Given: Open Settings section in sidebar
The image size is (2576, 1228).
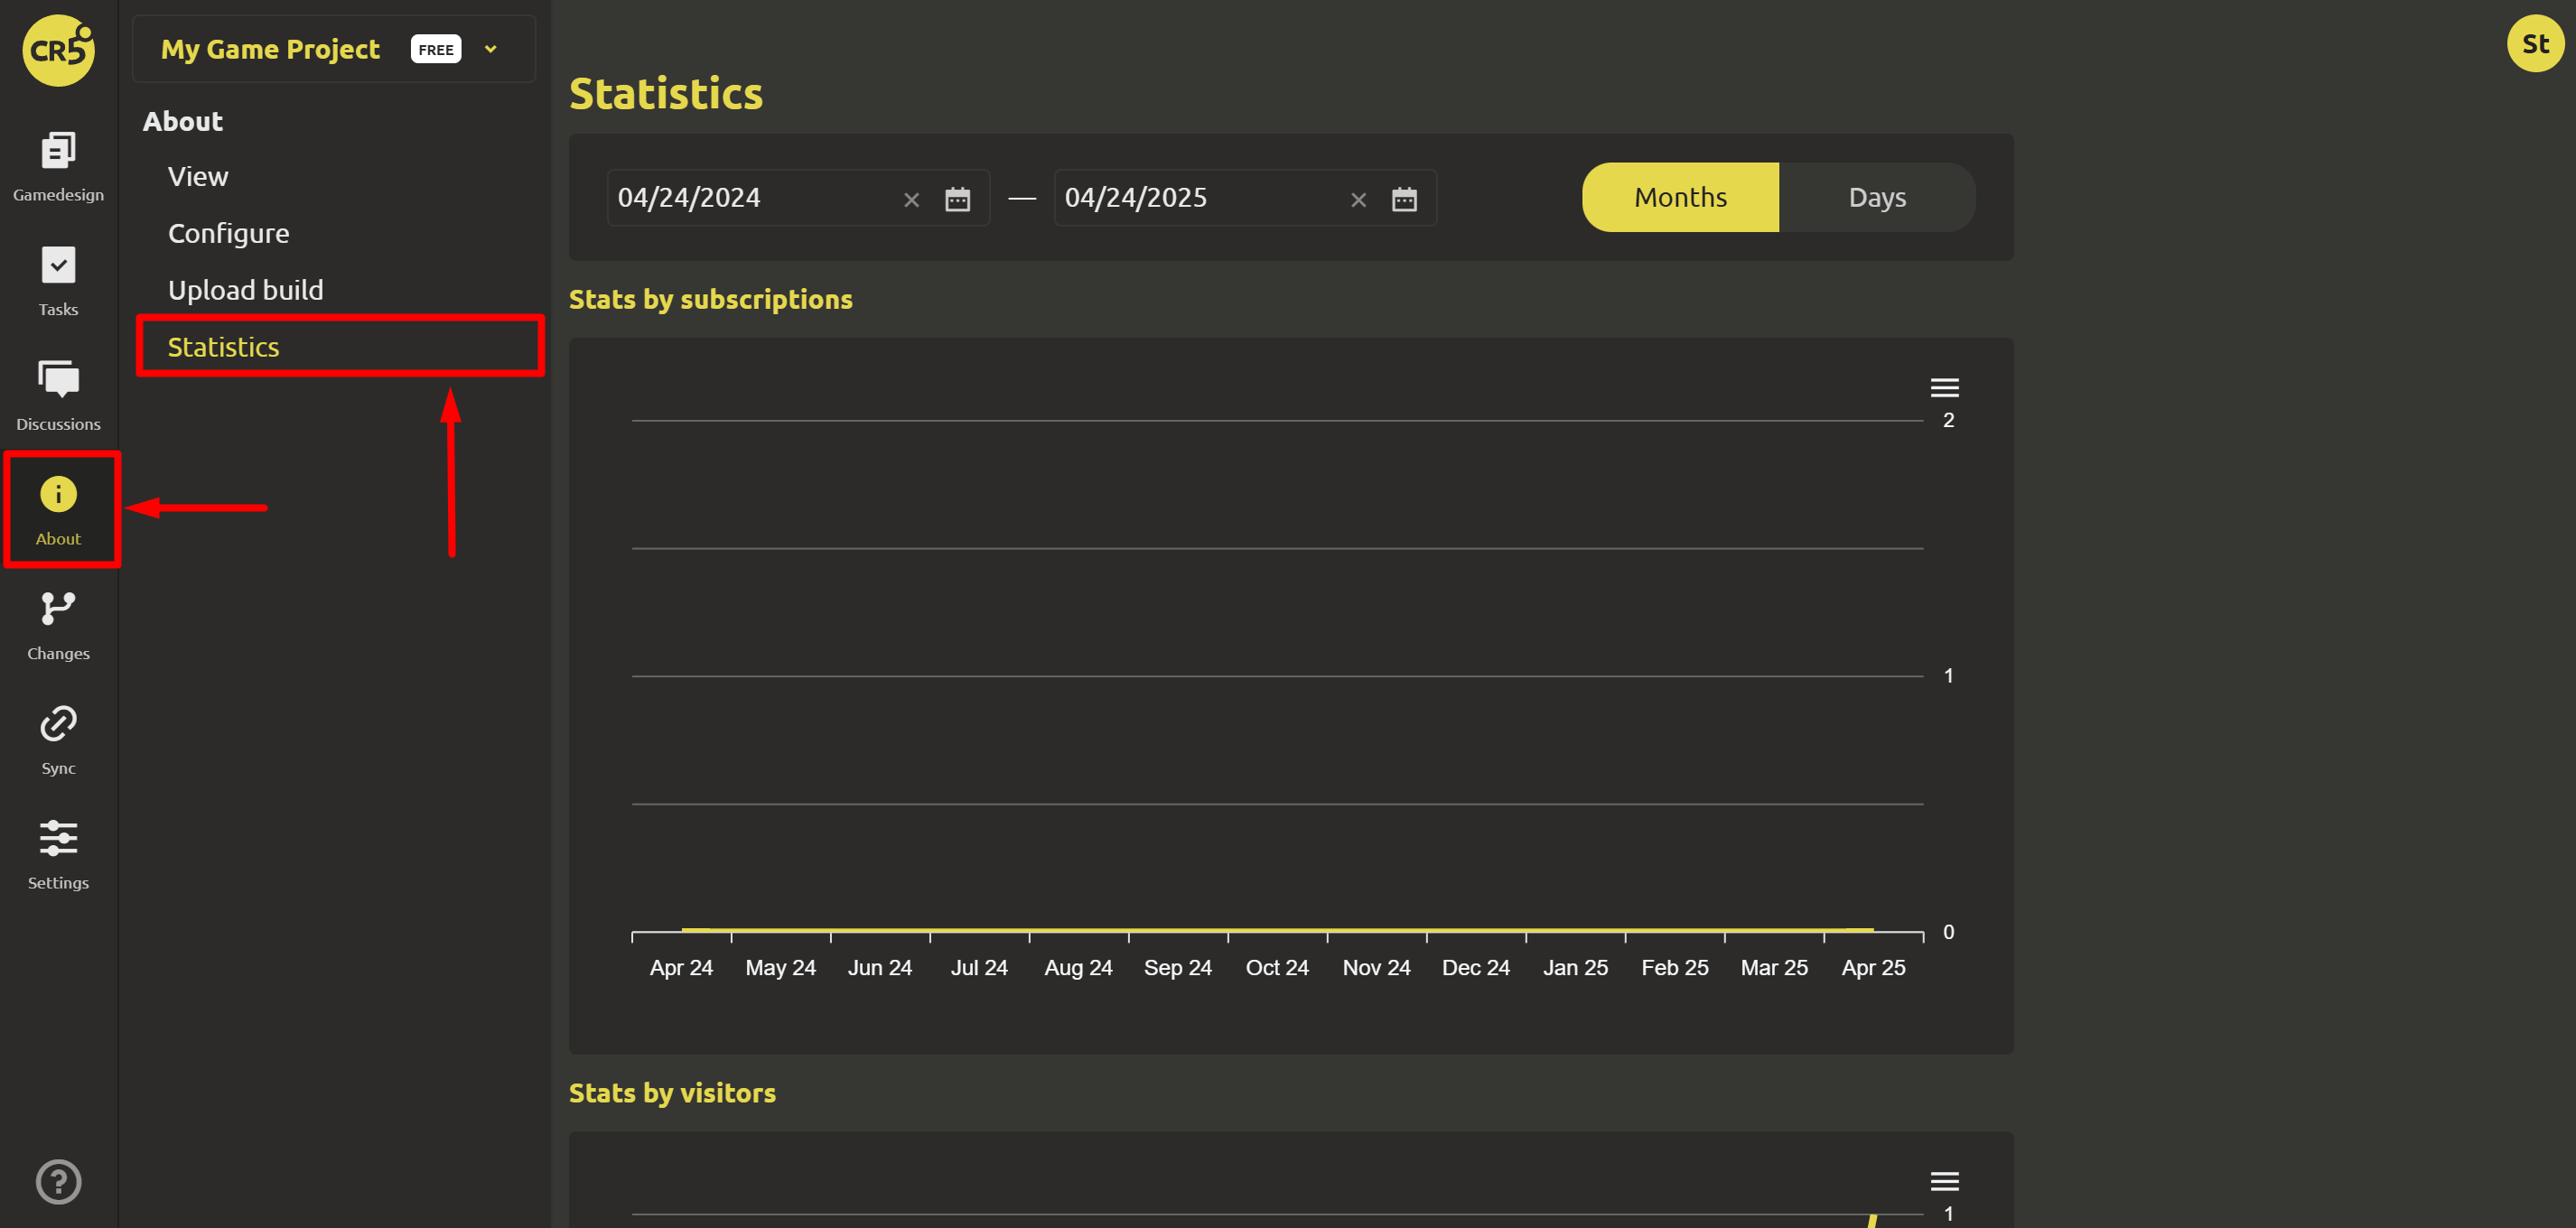Looking at the screenshot, I should (x=58, y=855).
